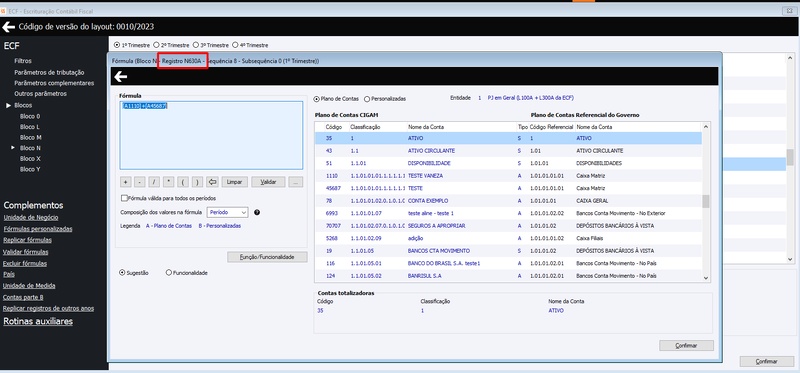Insert the multiplication operator button

coord(169,182)
